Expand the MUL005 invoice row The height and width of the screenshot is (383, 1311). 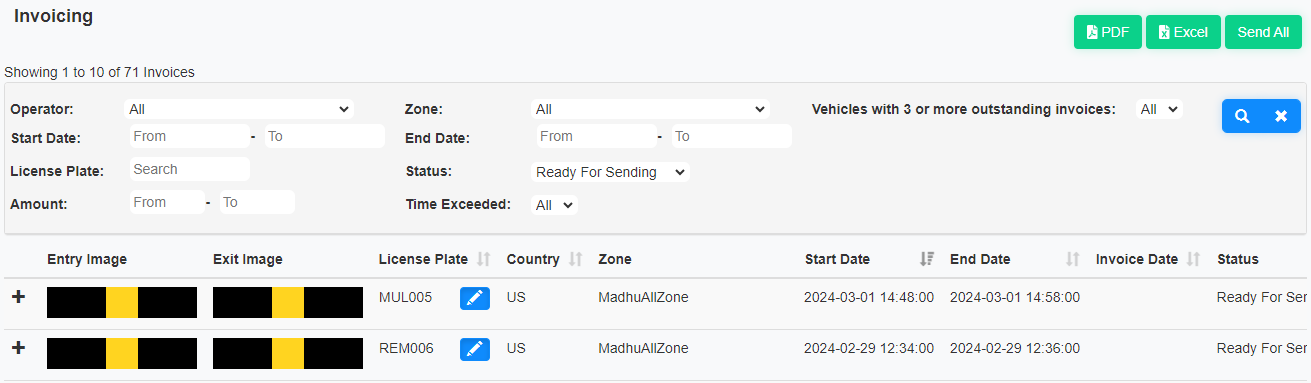point(18,297)
